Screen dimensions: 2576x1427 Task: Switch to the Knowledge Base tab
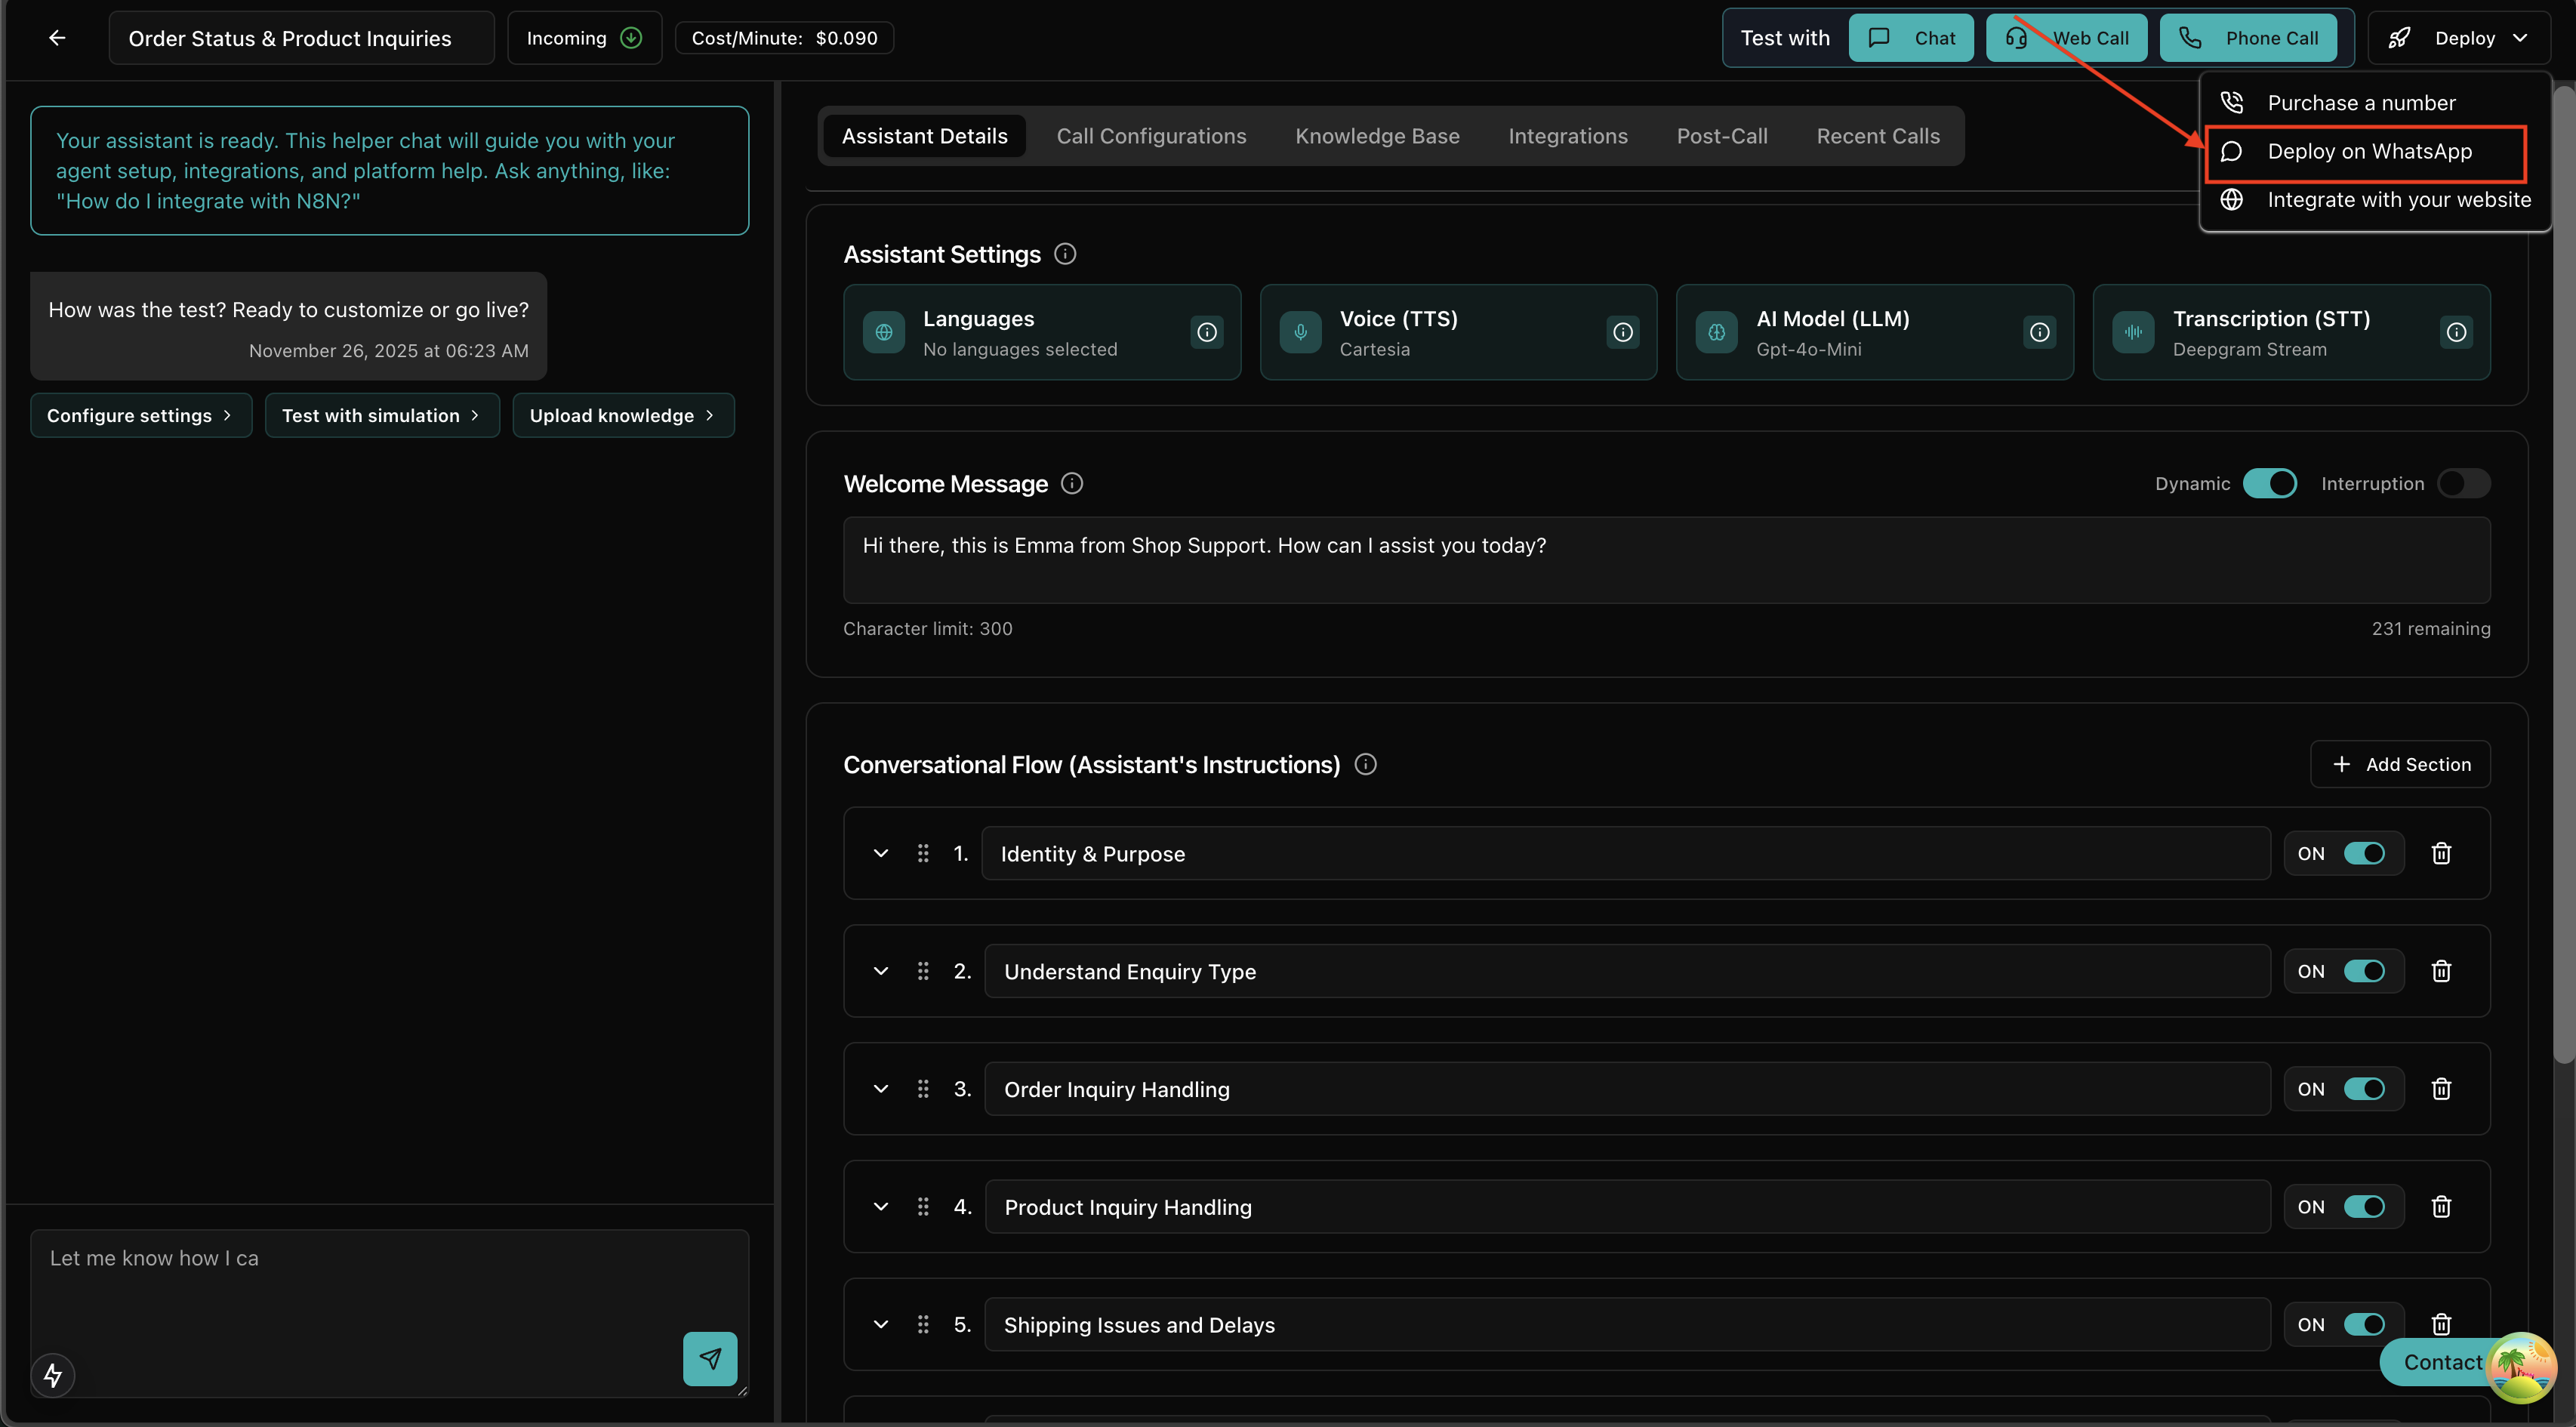1376,136
